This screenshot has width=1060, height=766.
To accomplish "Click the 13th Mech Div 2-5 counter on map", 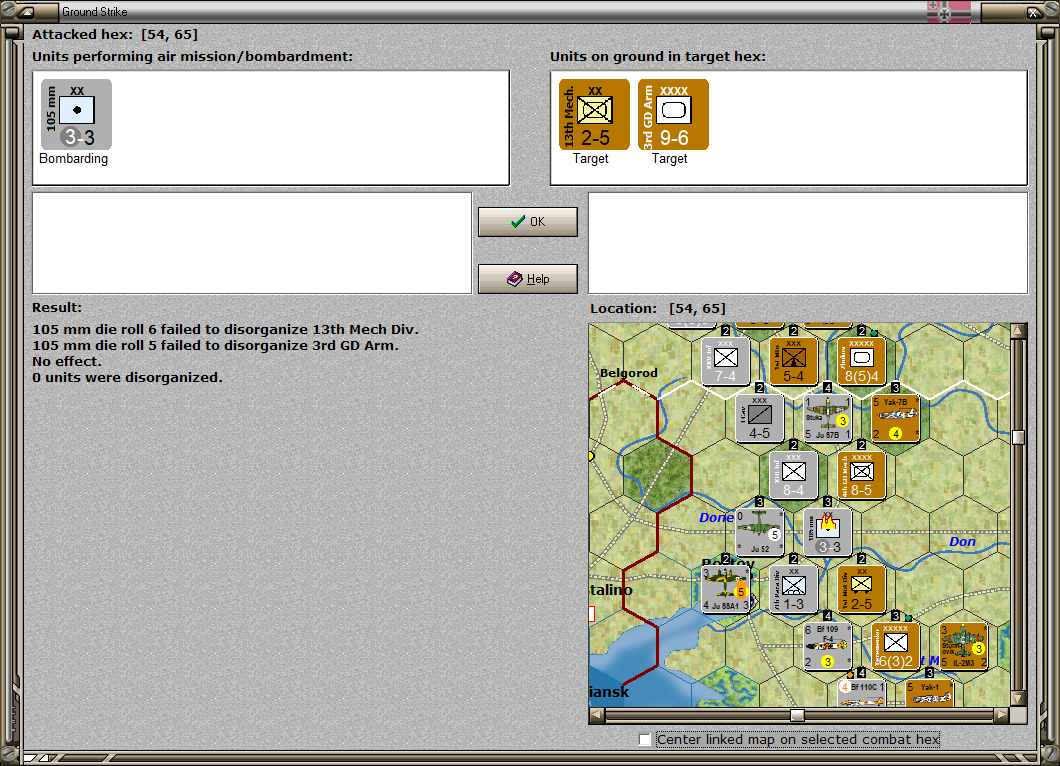I will [861, 589].
